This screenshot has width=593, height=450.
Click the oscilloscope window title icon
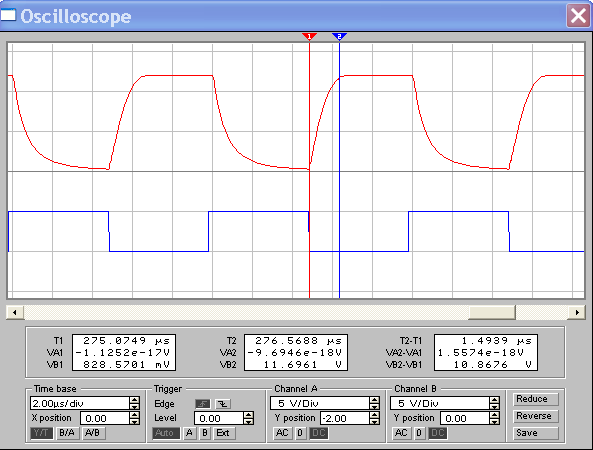coord(8,15)
